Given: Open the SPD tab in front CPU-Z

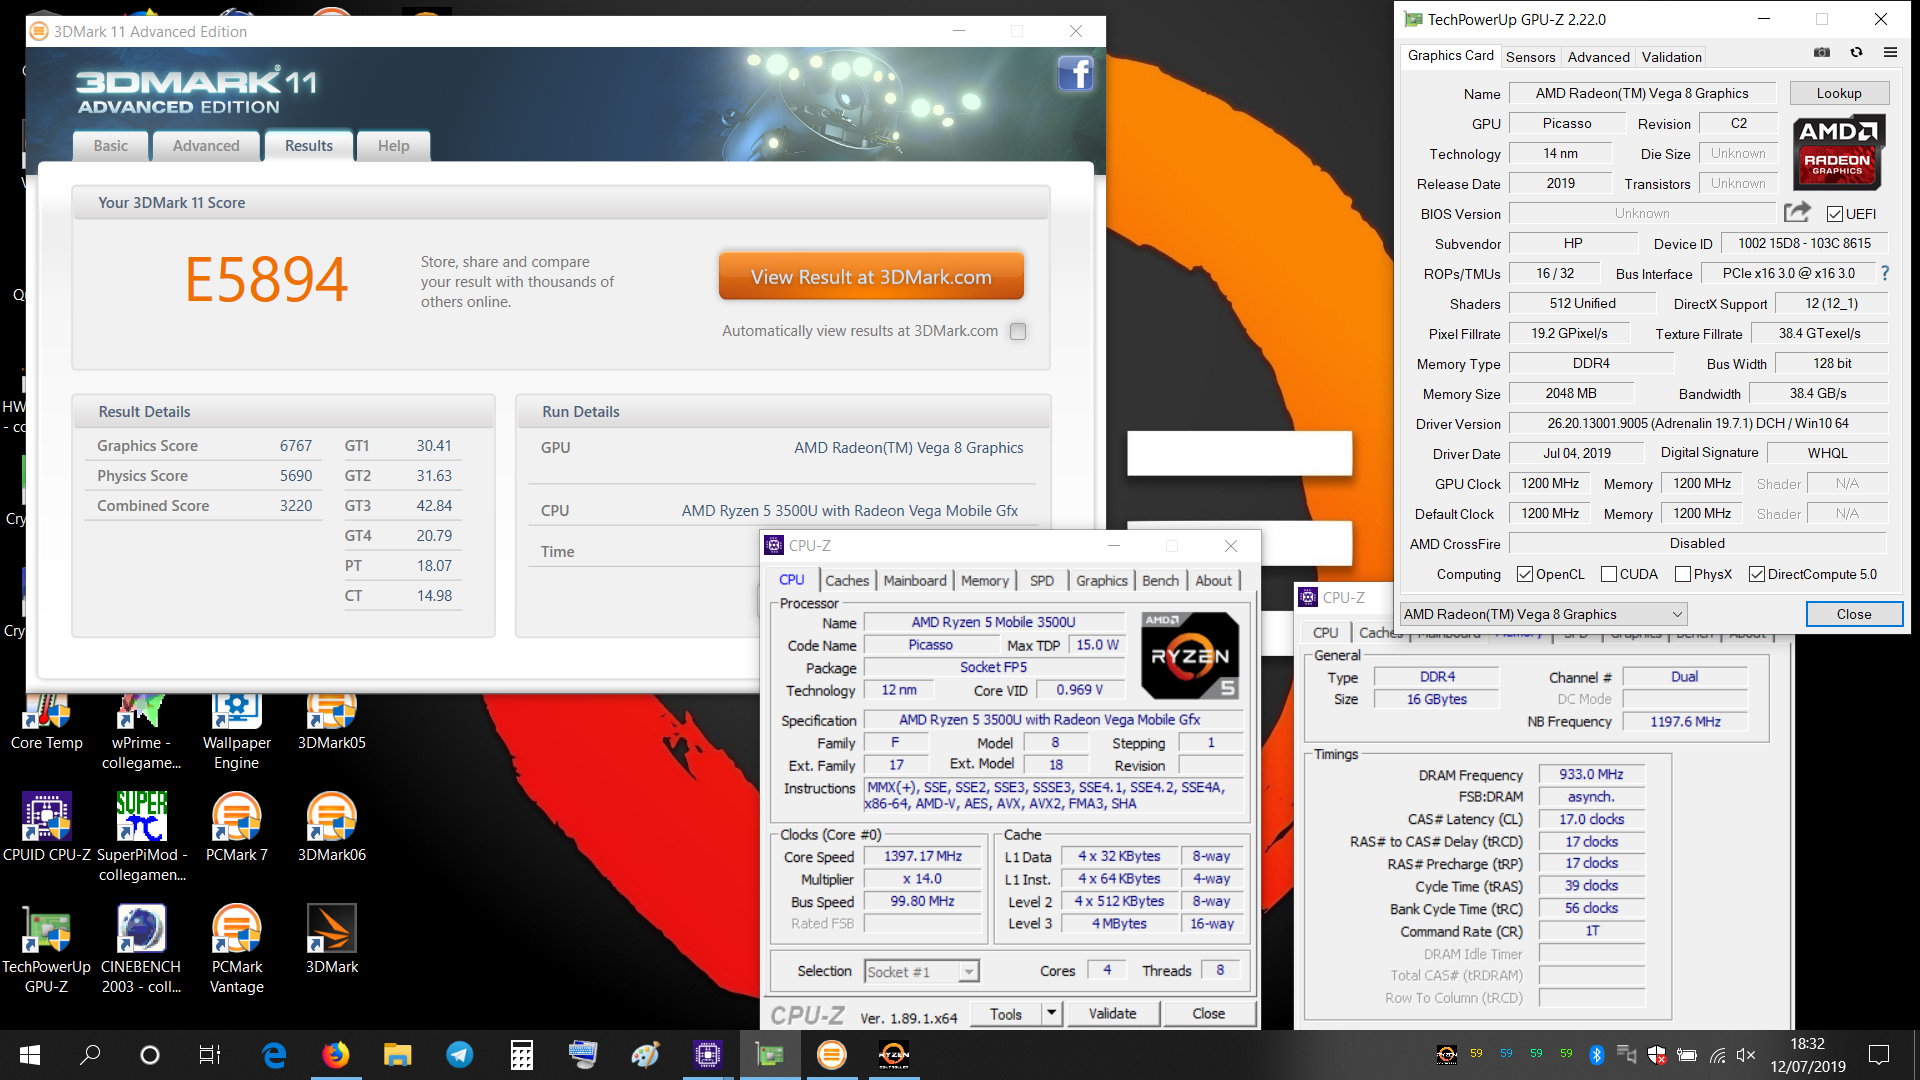Looking at the screenshot, I should pos(1041,580).
